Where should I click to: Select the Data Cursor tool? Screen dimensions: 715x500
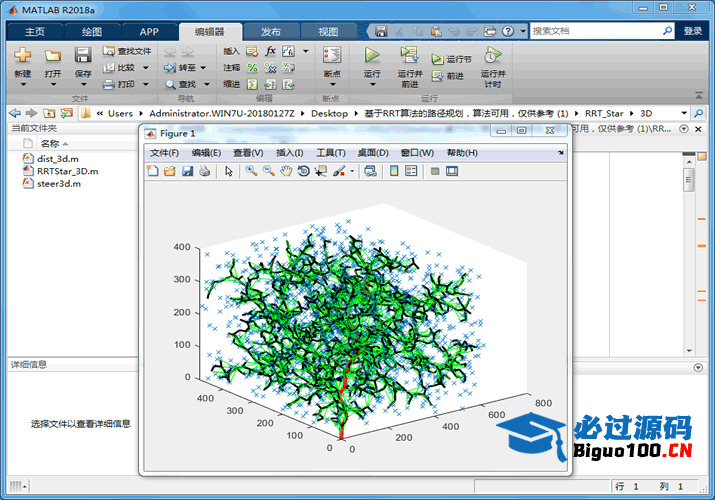pyautogui.click(x=321, y=171)
